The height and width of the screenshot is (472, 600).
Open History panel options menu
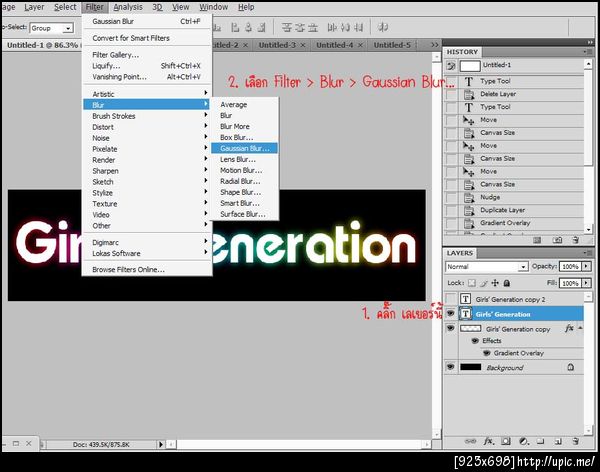tap(587, 52)
